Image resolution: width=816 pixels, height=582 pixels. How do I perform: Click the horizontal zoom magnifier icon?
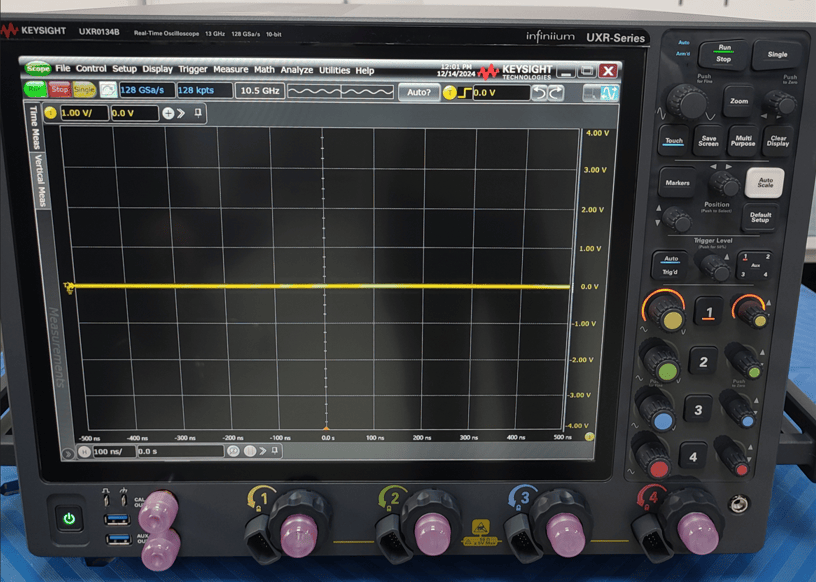tap(233, 451)
